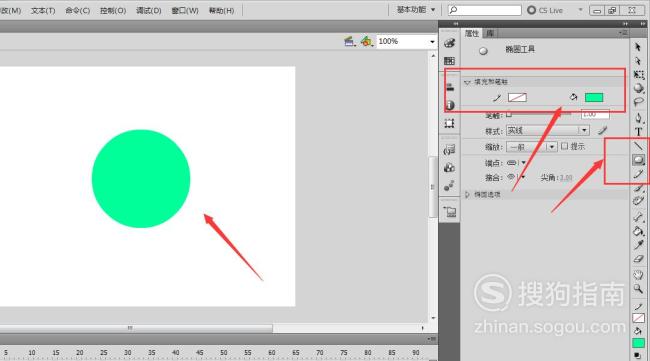Select the Eraser tool
The width and height of the screenshot is (650, 361).
coord(638,259)
